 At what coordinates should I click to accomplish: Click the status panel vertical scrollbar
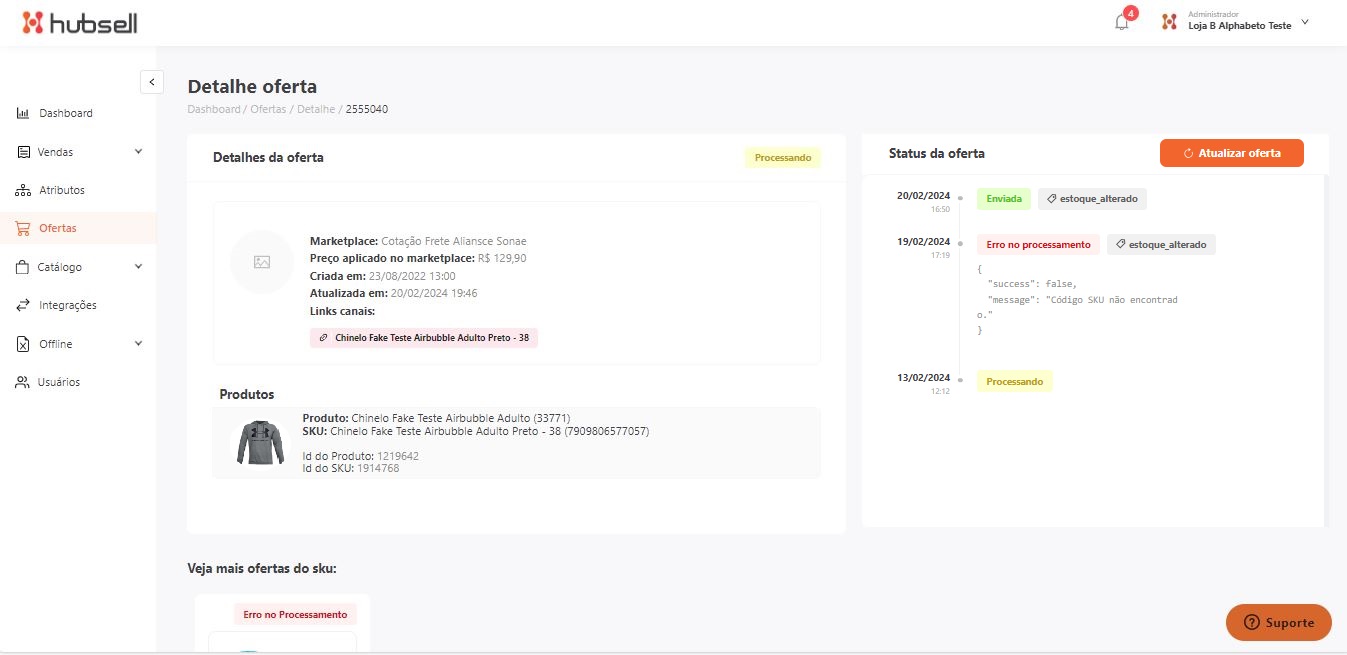tap(1326, 350)
